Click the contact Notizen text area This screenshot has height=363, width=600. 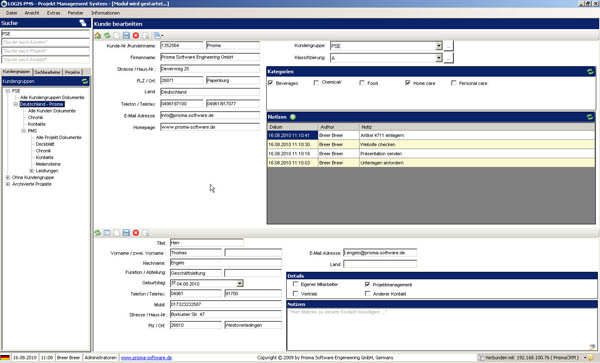(442, 329)
